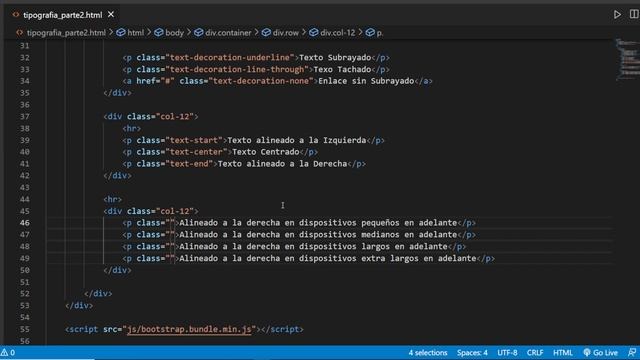Place cursor in 'Texto Subrayado' text

coord(335,58)
